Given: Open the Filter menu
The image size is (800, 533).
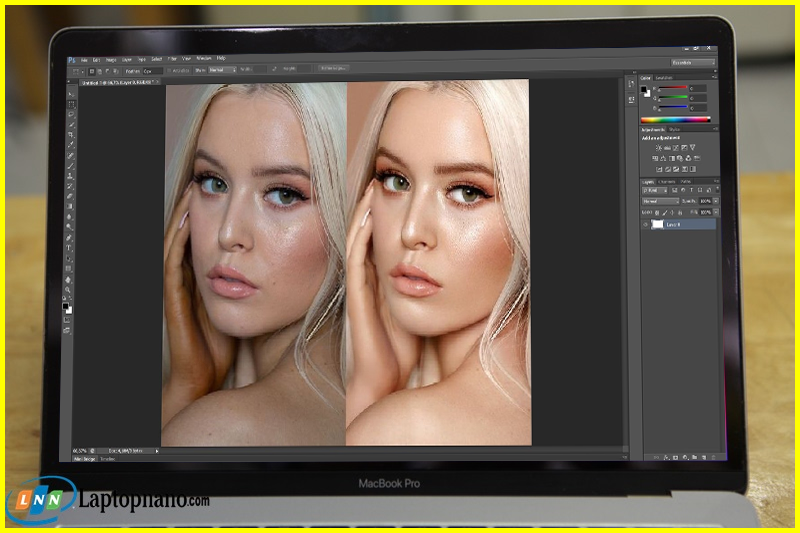Looking at the screenshot, I should tap(172, 59).
